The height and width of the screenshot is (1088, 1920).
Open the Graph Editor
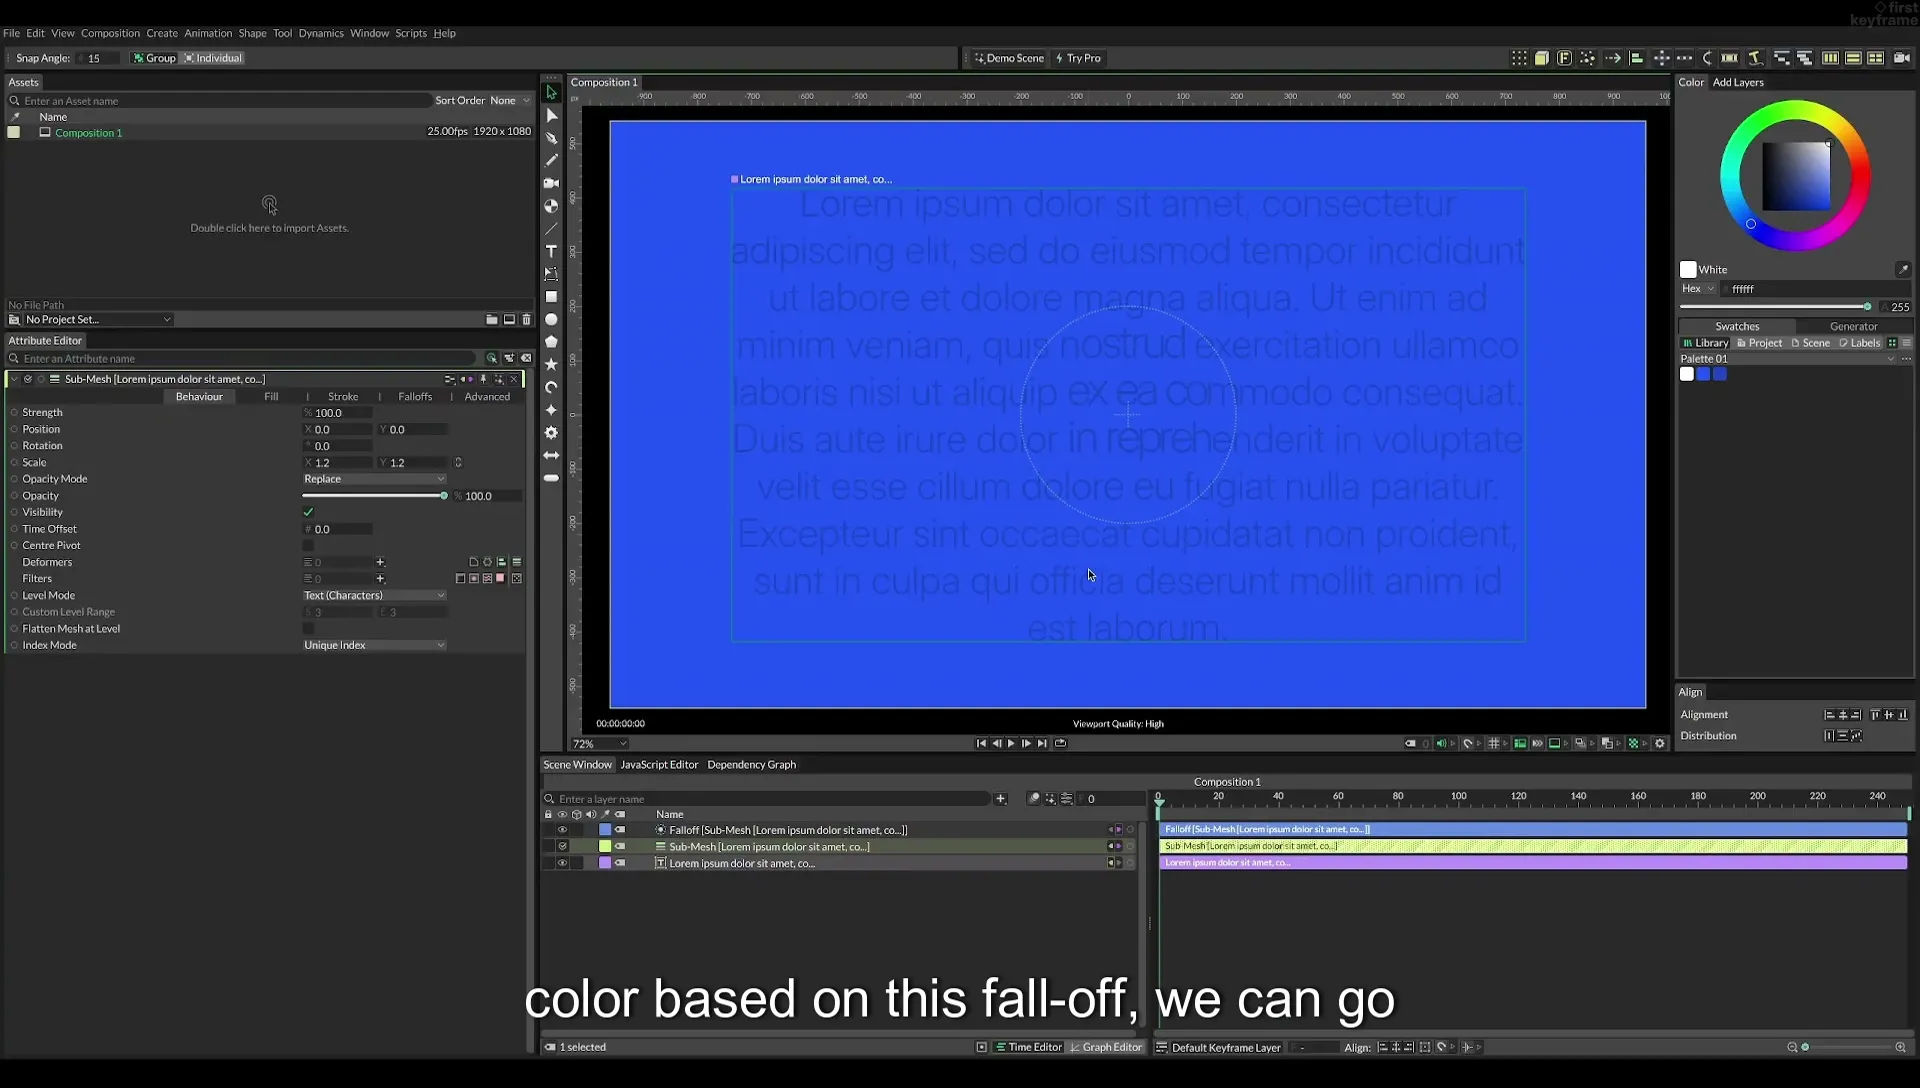point(1106,1047)
